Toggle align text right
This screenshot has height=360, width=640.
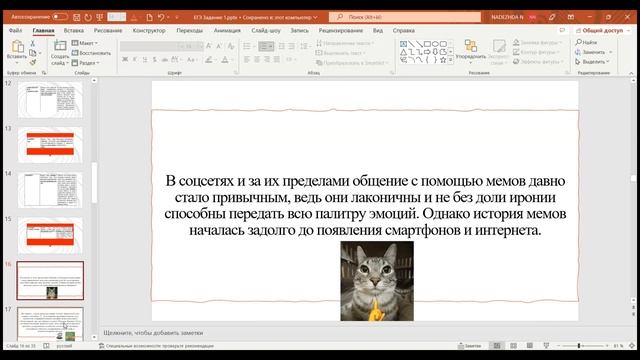267,60
